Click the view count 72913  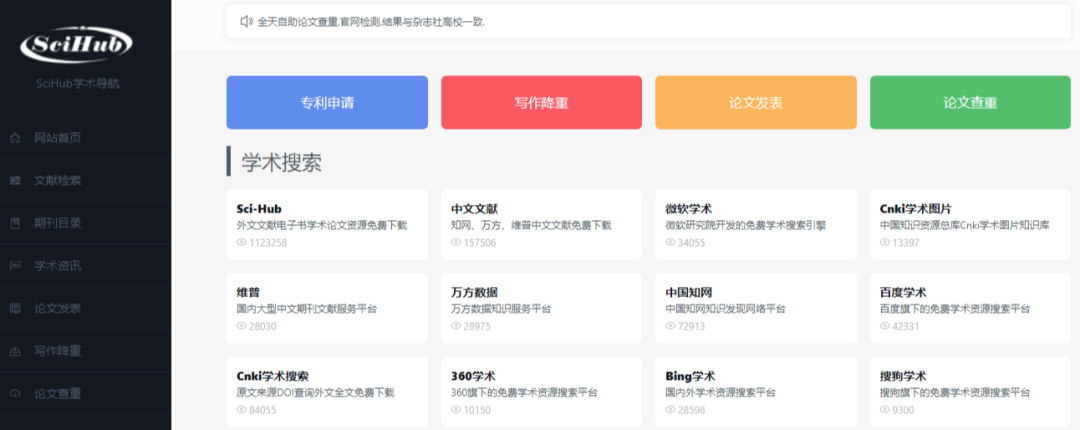point(692,327)
